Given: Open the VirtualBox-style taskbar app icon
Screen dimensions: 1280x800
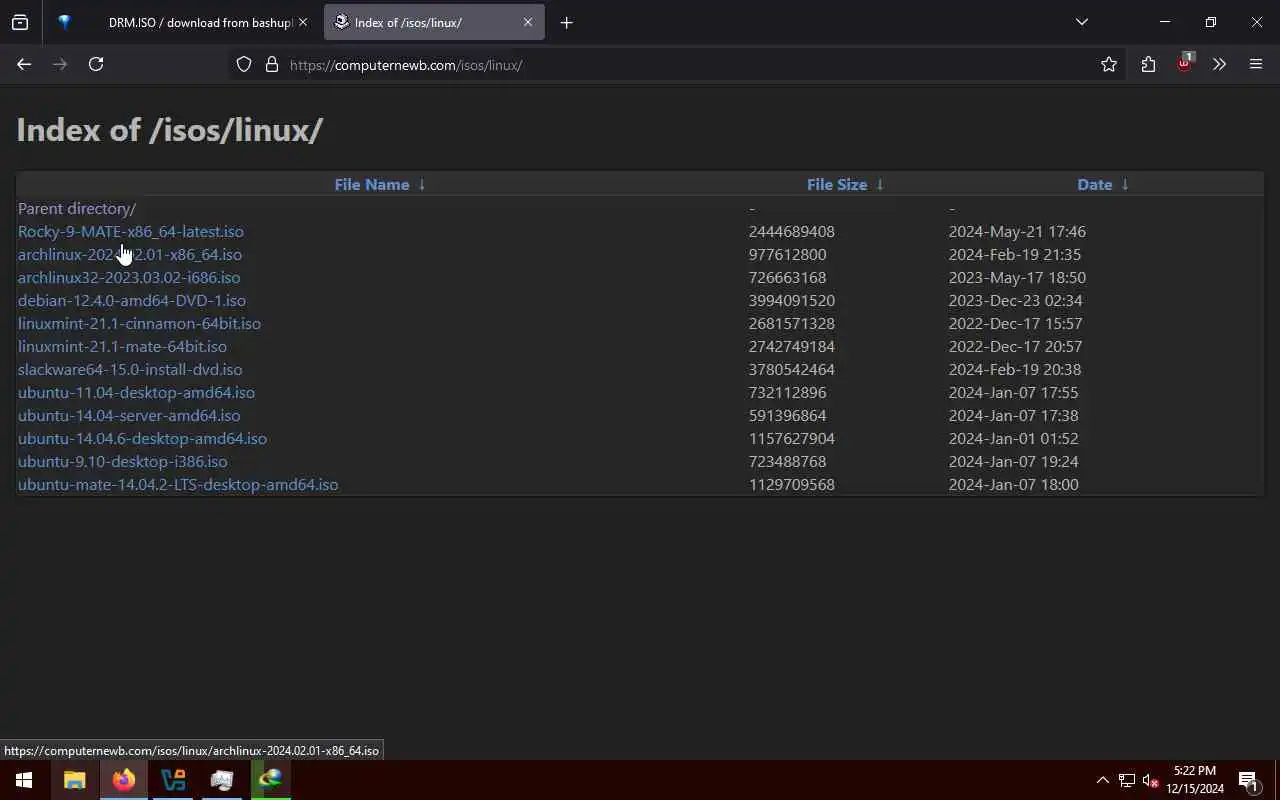Looking at the screenshot, I should (x=173, y=780).
